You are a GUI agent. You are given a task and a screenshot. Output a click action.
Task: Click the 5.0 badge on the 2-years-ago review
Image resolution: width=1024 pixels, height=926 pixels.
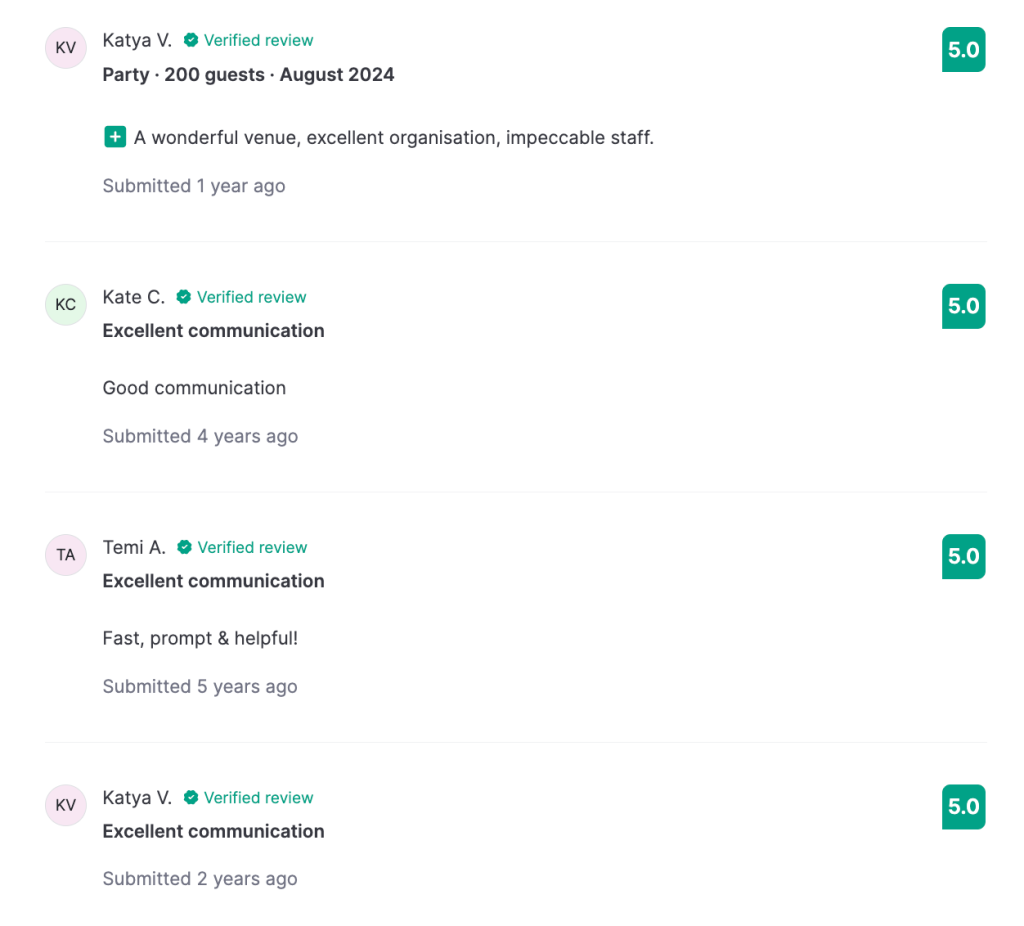tap(963, 807)
